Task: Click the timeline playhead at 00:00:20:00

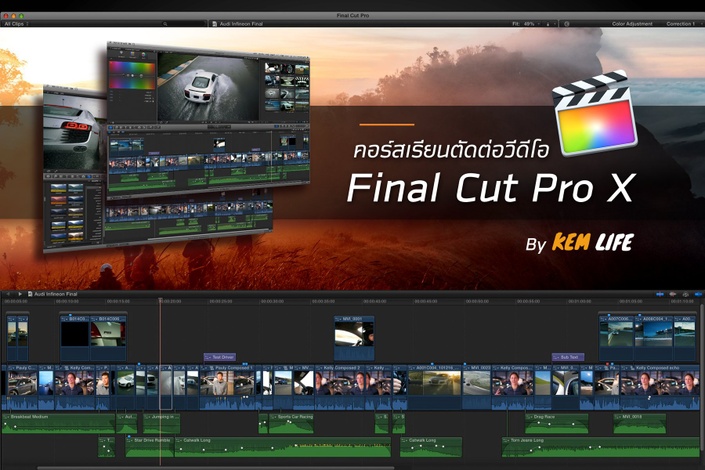Action: click(161, 300)
